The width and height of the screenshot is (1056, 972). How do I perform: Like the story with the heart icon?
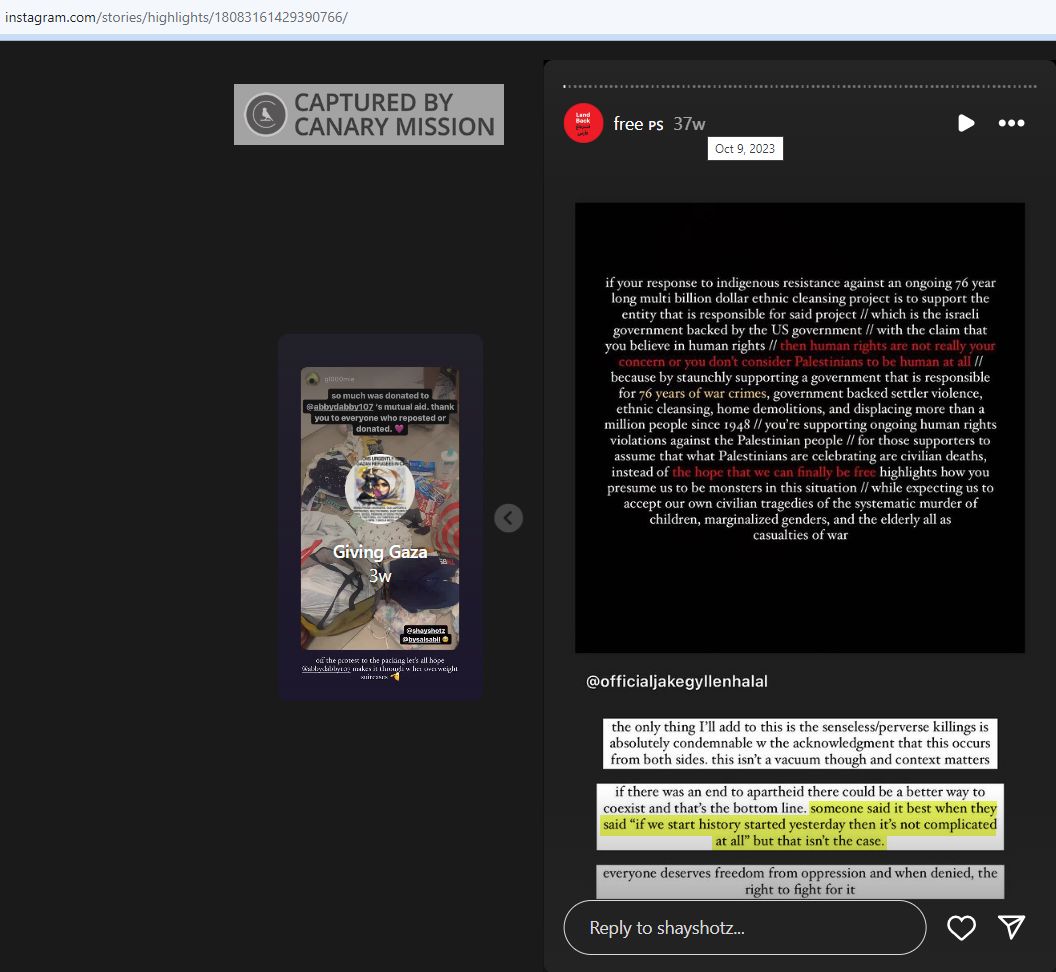[961, 928]
